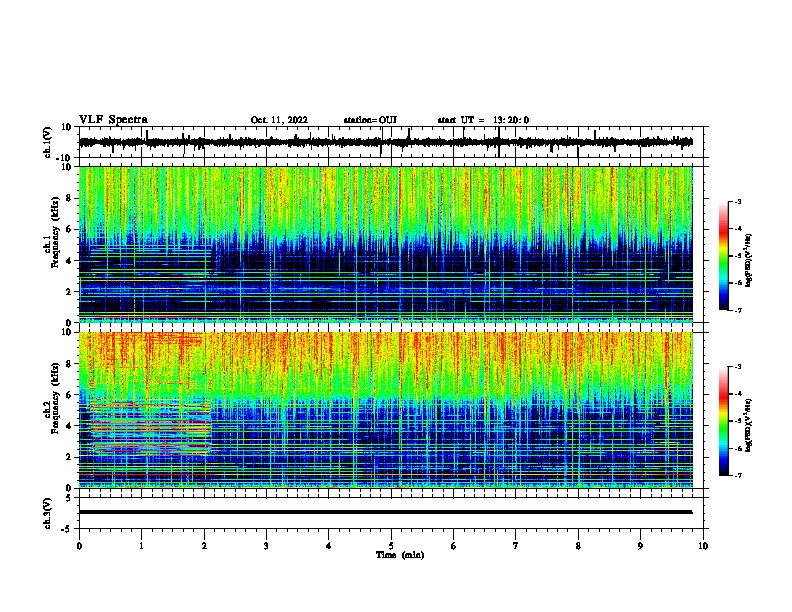Click the 'Time (min)' axis label
Viewport: 792px width, 612px height.
pyautogui.click(x=400, y=555)
